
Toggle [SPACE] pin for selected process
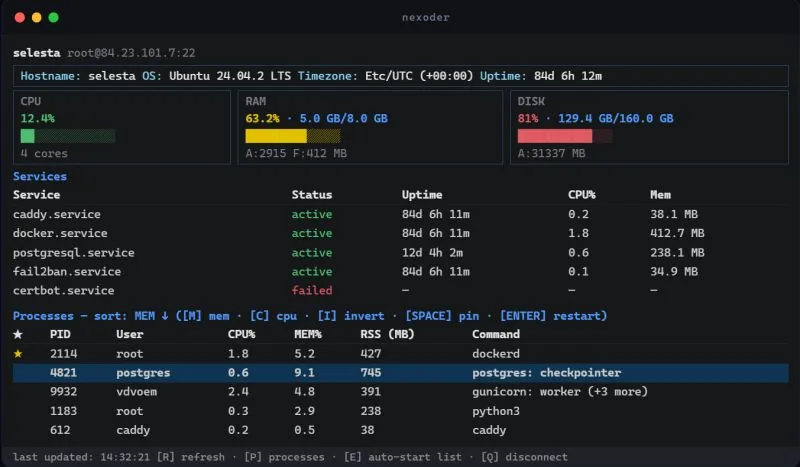click(x=442, y=316)
